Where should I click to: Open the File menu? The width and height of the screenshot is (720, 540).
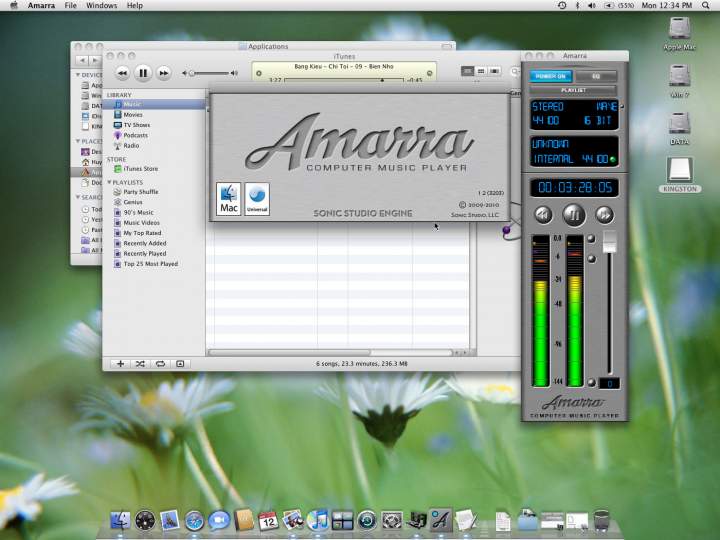[x=70, y=6]
